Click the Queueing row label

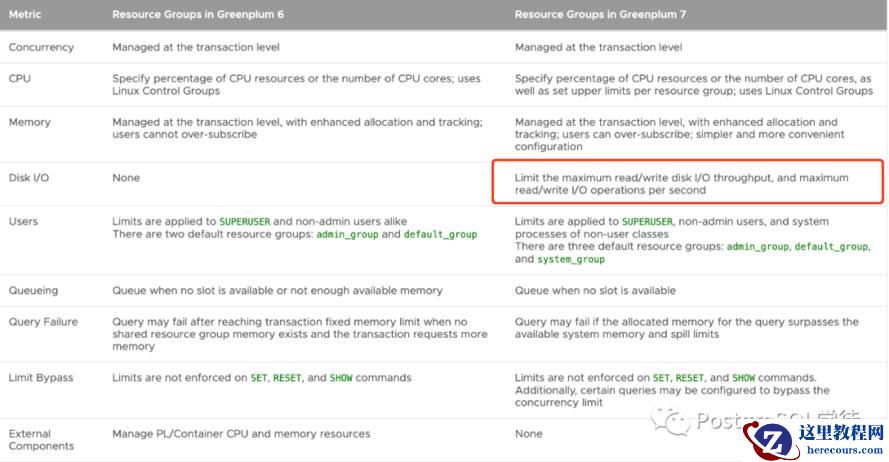[x=34, y=291]
